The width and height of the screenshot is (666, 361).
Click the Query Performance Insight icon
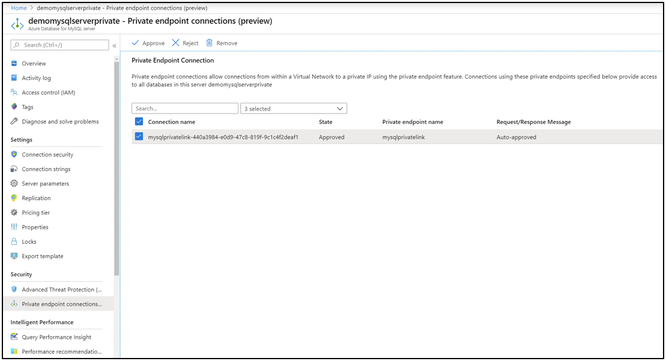pos(14,337)
